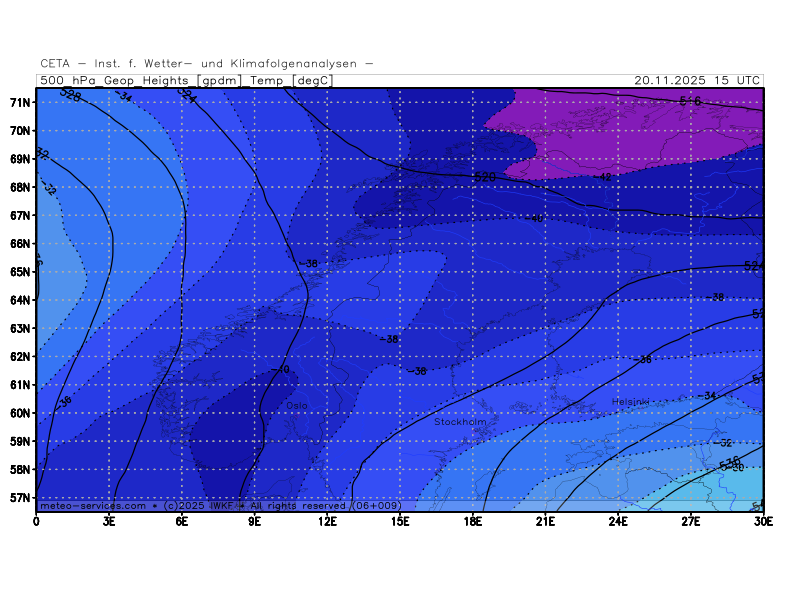Open the meteo-services.com copyright link
The image size is (800, 600).
click(x=95, y=506)
